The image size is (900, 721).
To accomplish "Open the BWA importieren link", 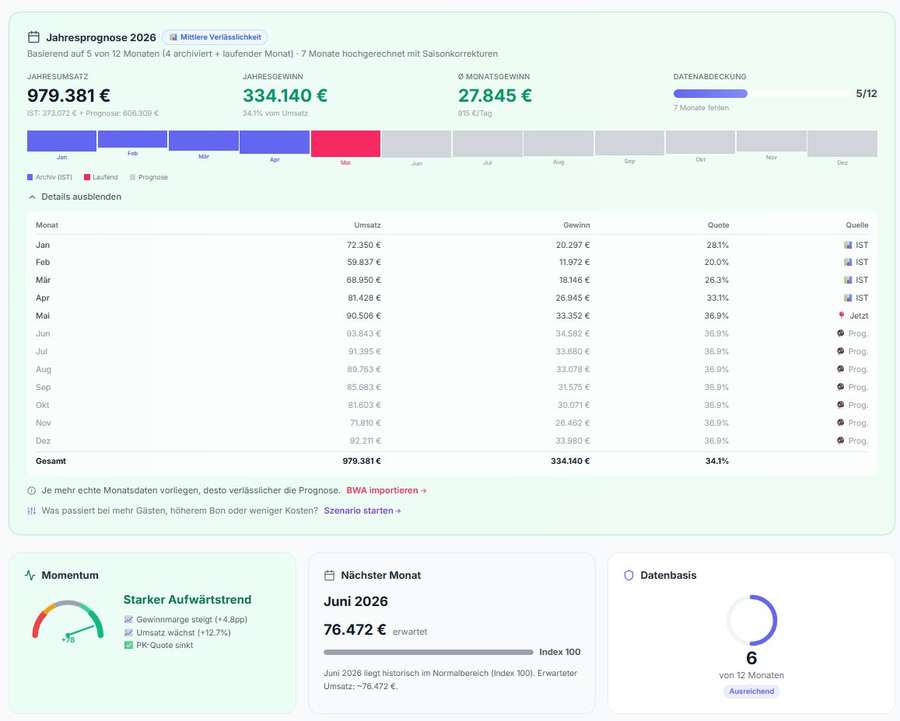I will coord(386,490).
